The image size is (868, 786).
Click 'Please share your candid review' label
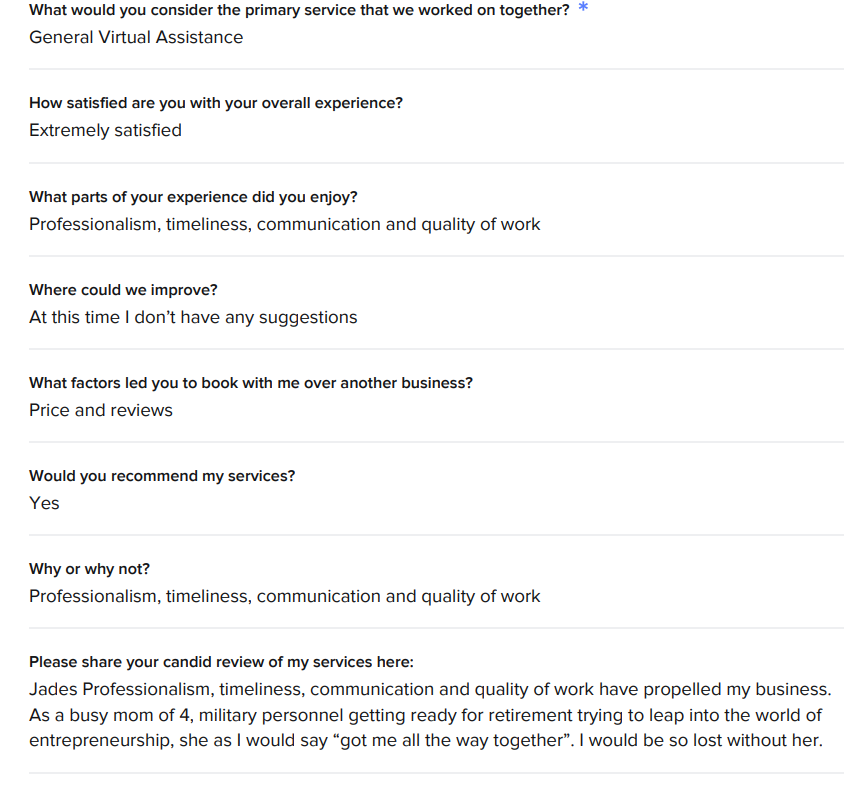[x=221, y=662]
